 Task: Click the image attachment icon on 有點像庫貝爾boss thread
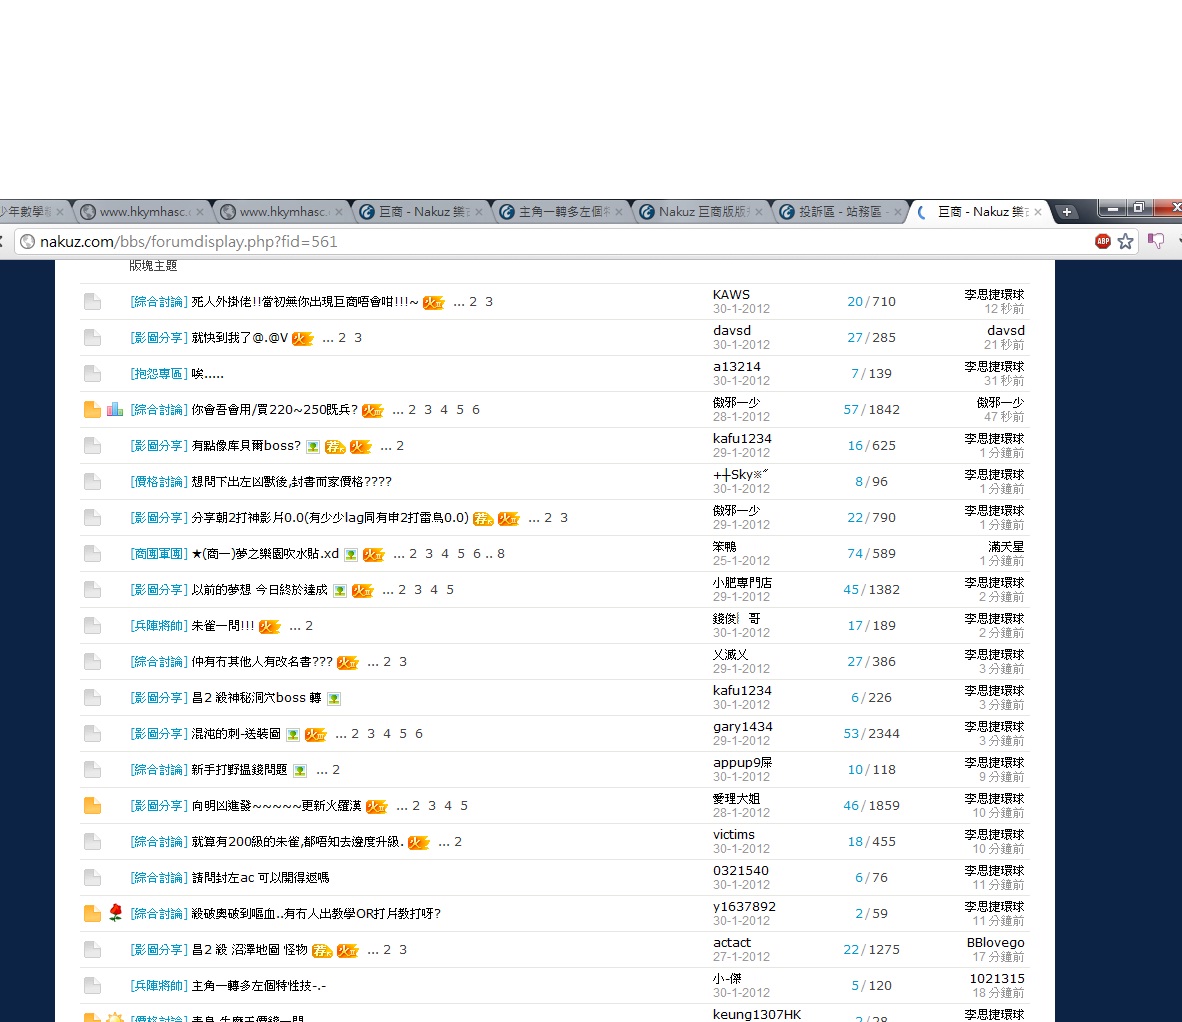pos(313,447)
